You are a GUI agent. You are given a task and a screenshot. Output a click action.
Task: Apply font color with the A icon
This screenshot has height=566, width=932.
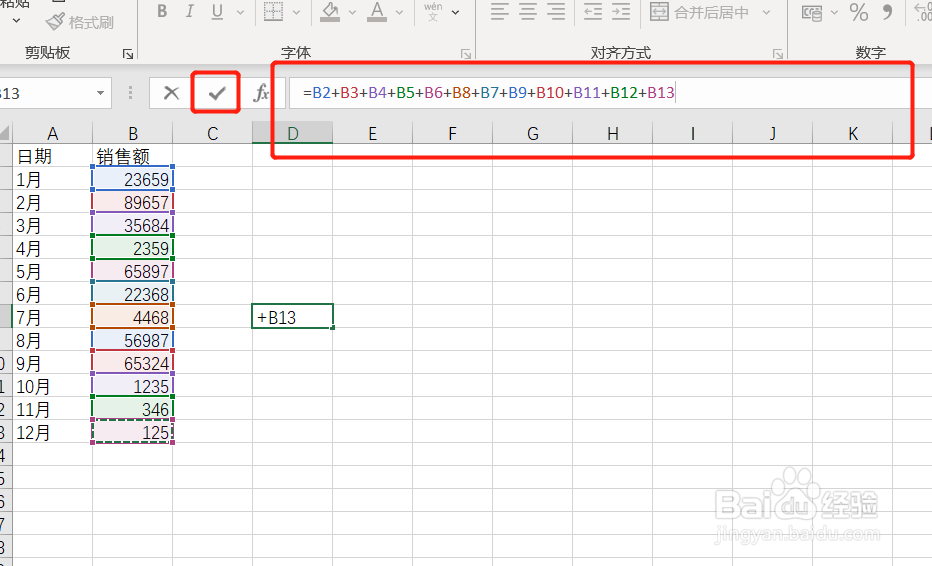(377, 11)
